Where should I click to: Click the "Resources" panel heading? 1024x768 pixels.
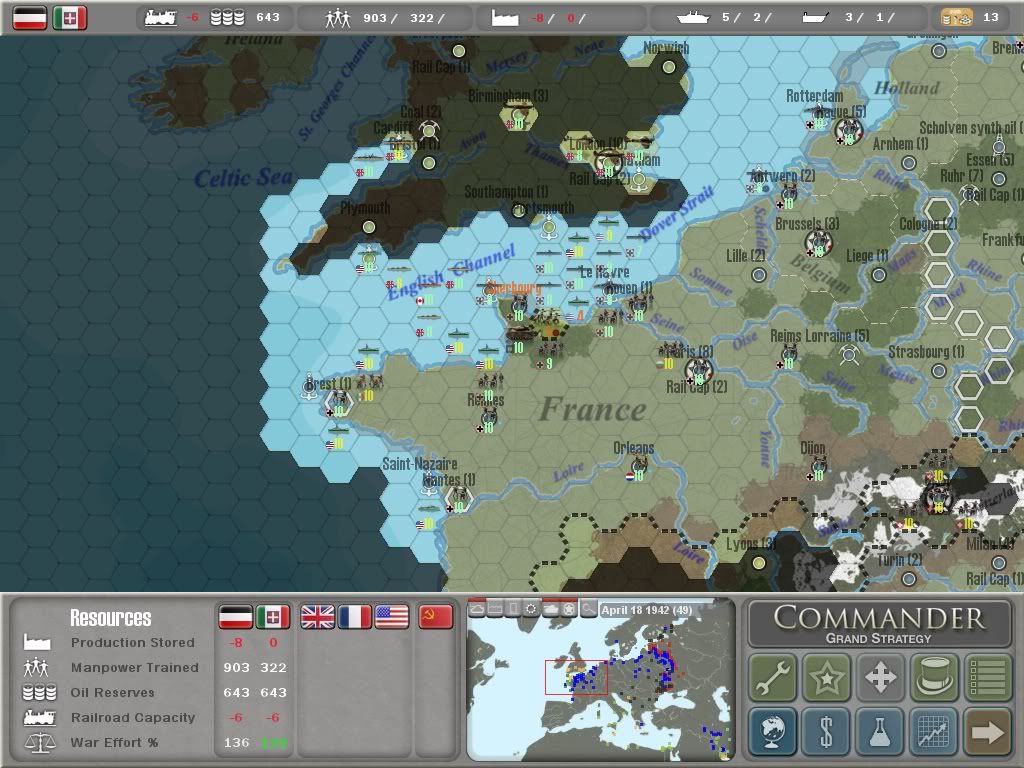tap(110, 618)
